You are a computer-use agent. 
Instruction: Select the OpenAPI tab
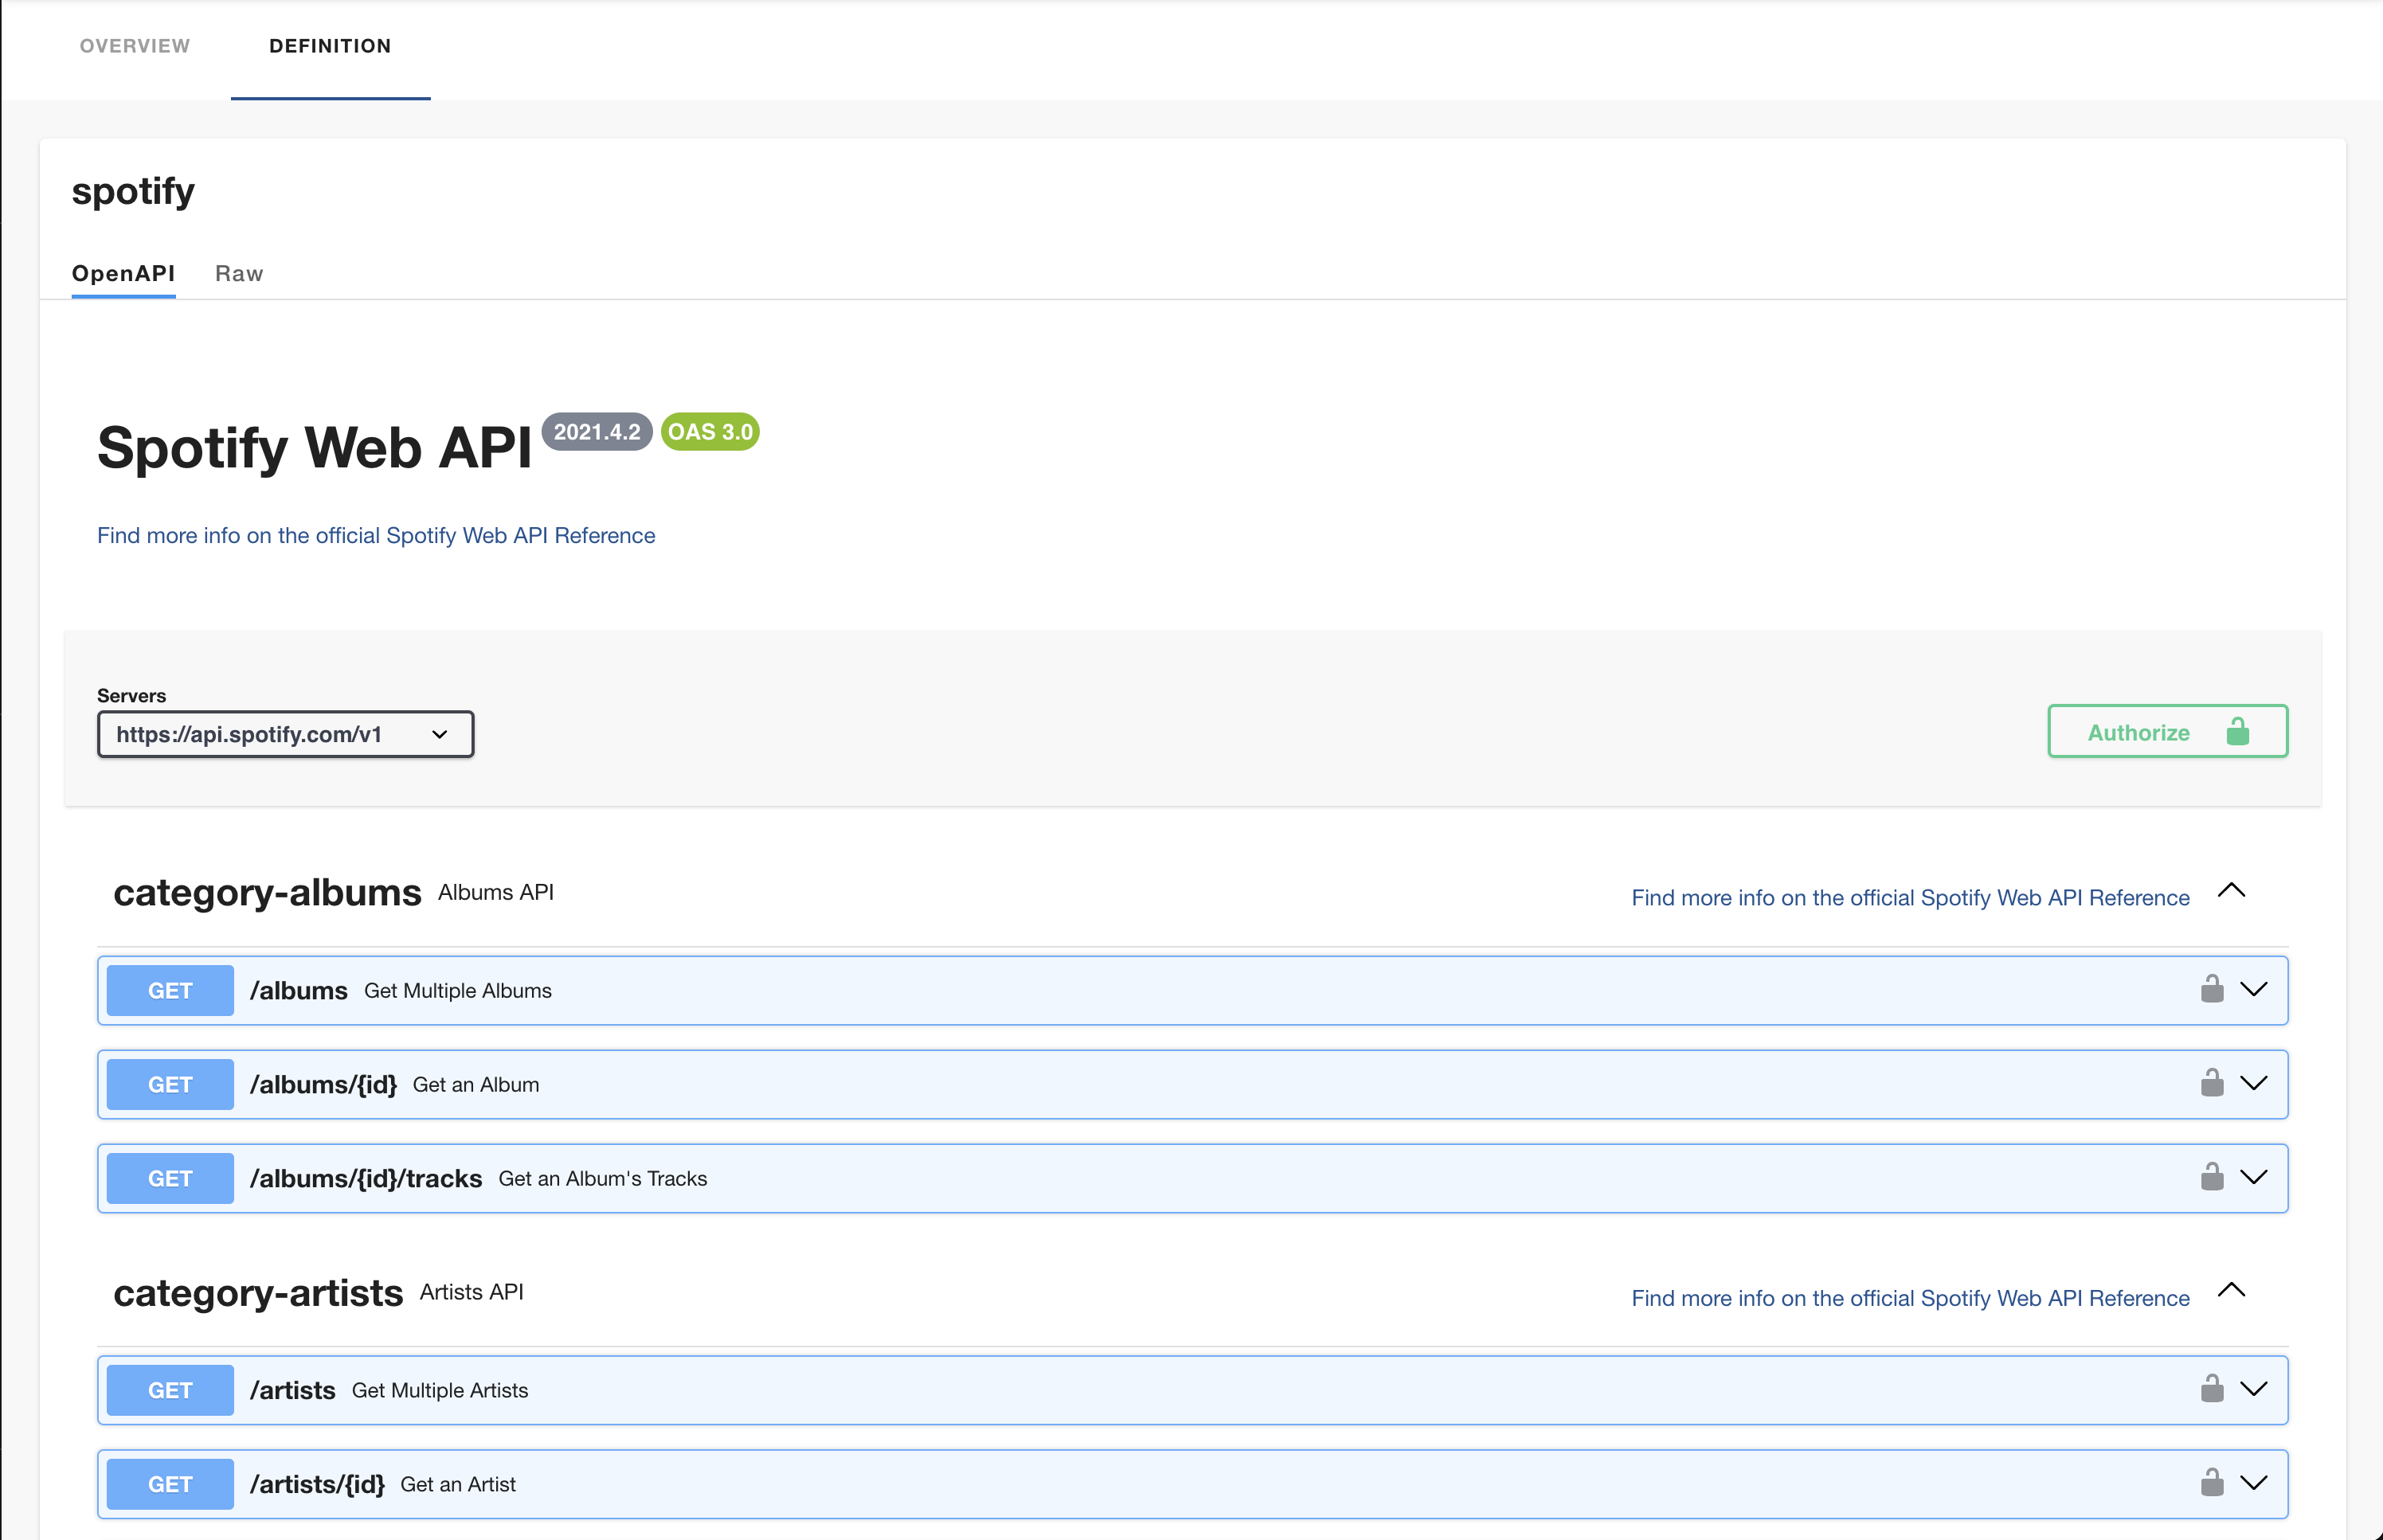[123, 274]
